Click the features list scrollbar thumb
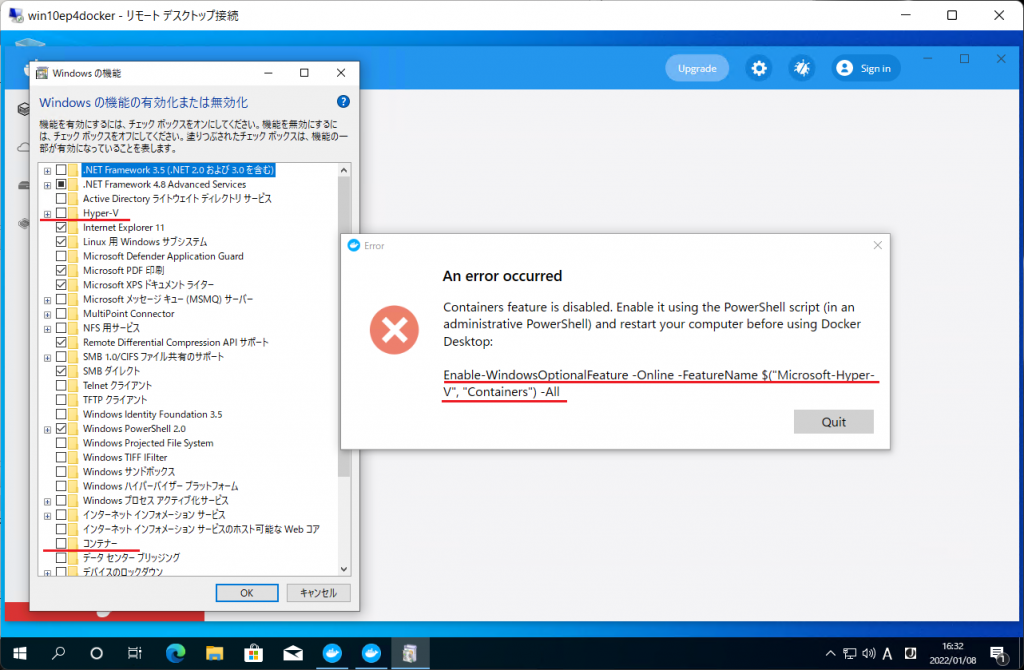Image resolution: width=1024 pixels, height=670 pixels. point(344,327)
